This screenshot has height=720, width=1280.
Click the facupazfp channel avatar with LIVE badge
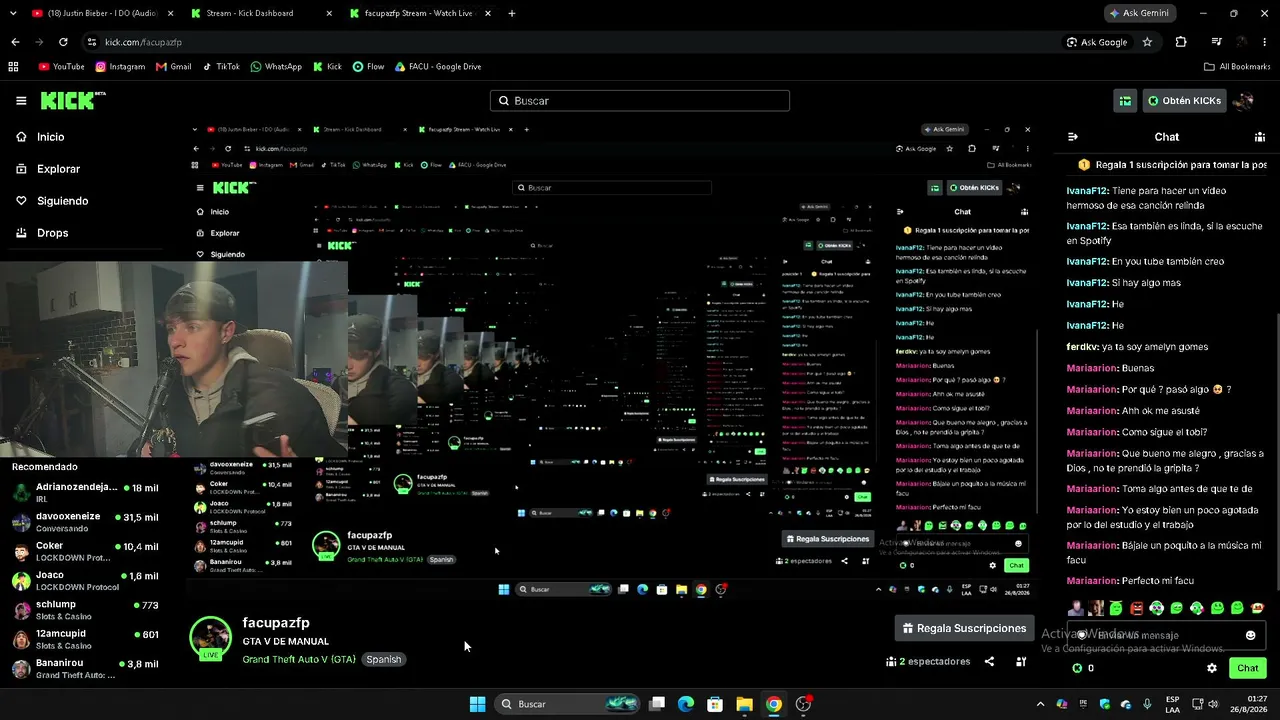pyautogui.click(x=210, y=638)
